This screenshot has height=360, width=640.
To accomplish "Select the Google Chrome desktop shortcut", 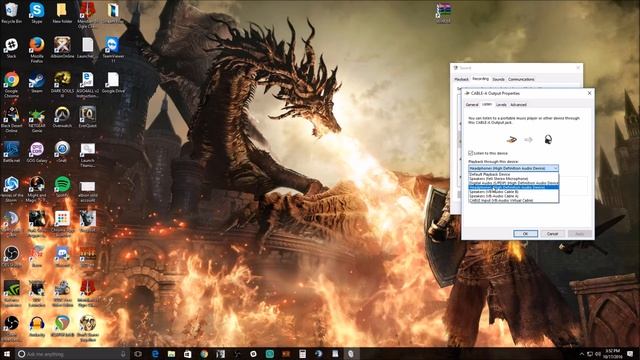I will [11, 84].
